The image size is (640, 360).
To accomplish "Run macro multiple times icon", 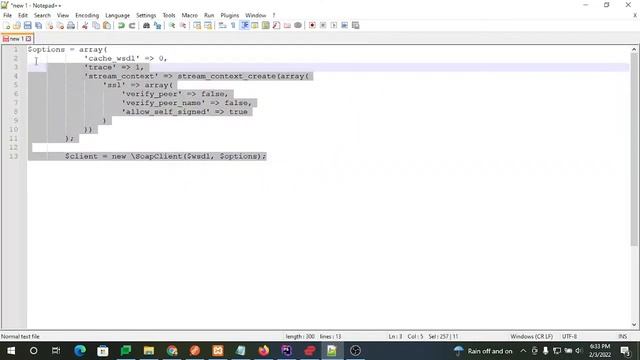I will pyautogui.click(x=344, y=25).
